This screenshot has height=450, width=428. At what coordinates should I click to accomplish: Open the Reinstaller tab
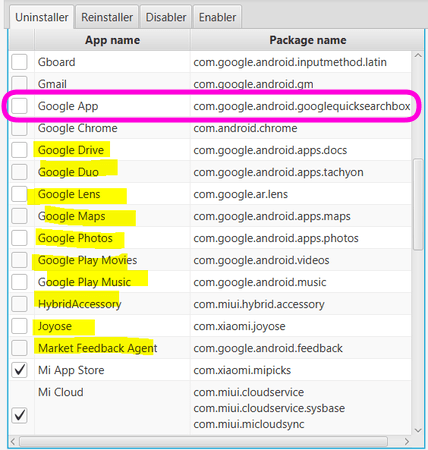[107, 17]
